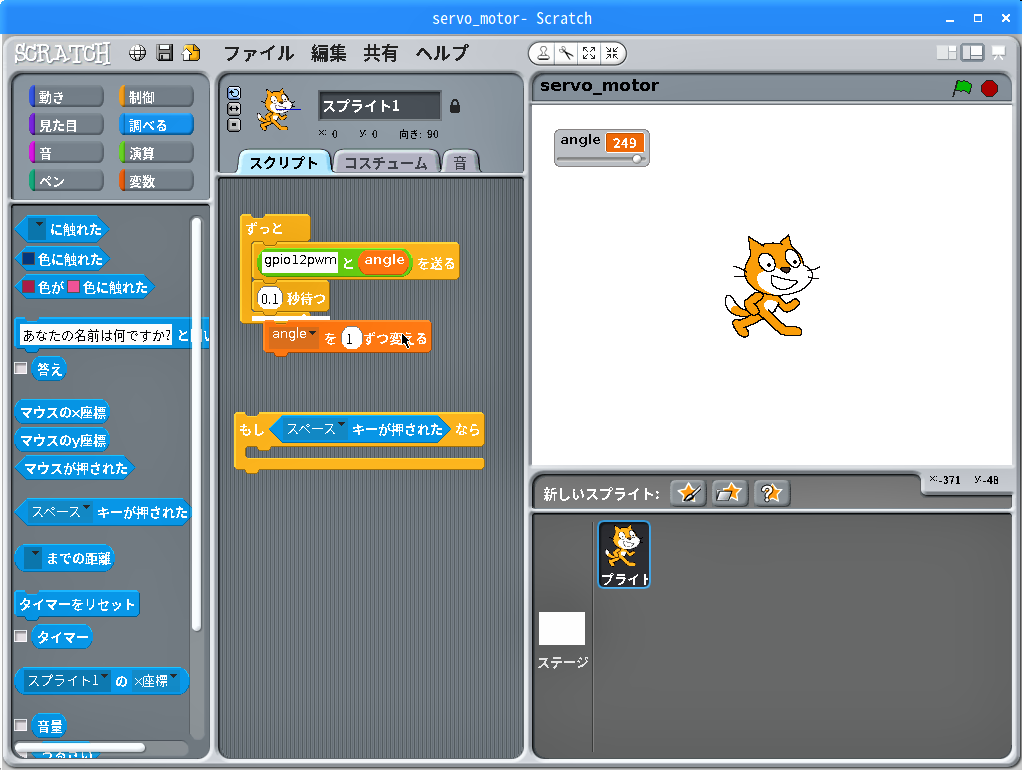The image size is (1022, 770).
Task: Switch to the コスチューム tab
Action: click(x=385, y=163)
